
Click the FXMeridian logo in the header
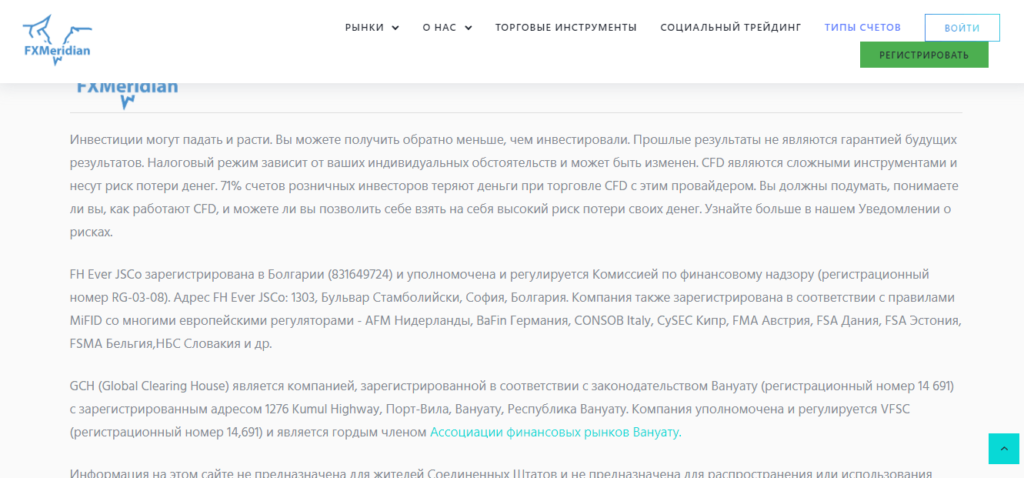tap(57, 40)
